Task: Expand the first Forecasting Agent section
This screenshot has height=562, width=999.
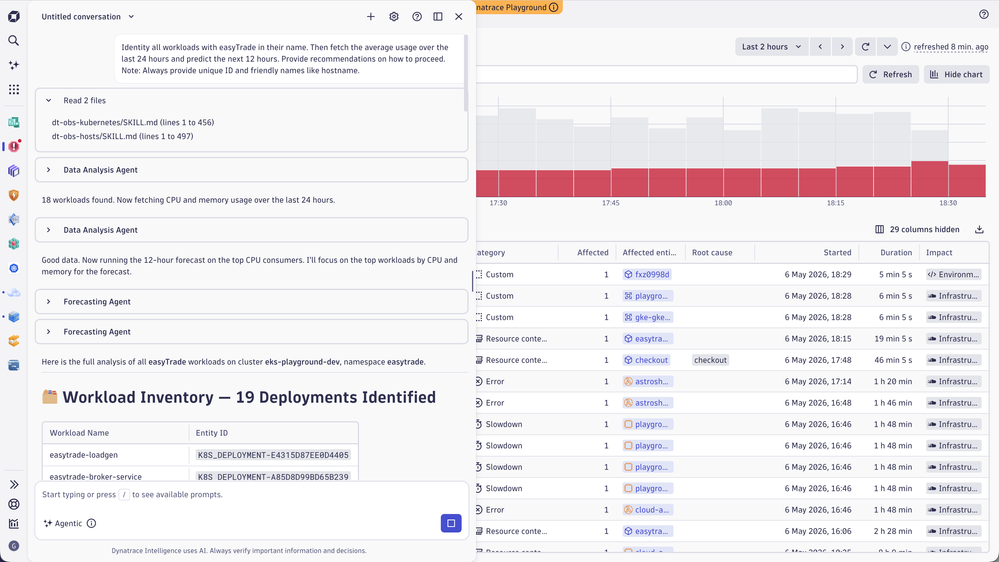Action: click(251, 302)
